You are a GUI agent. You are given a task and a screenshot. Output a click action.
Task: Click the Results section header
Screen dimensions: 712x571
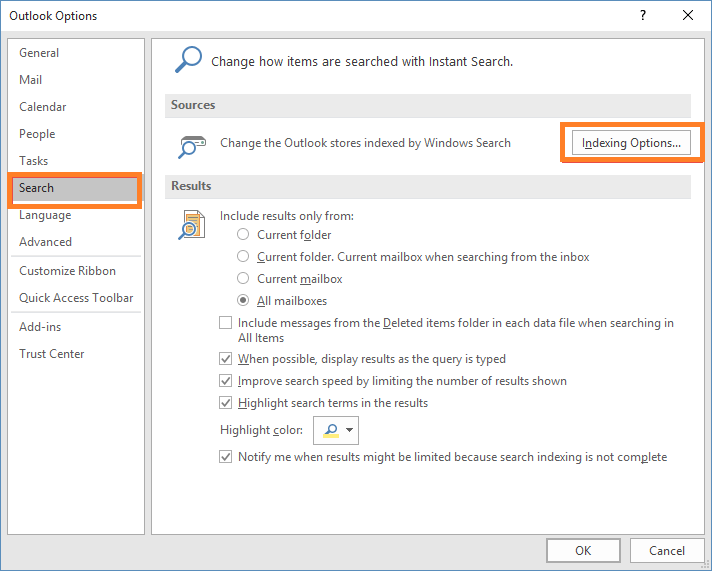[428, 186]
